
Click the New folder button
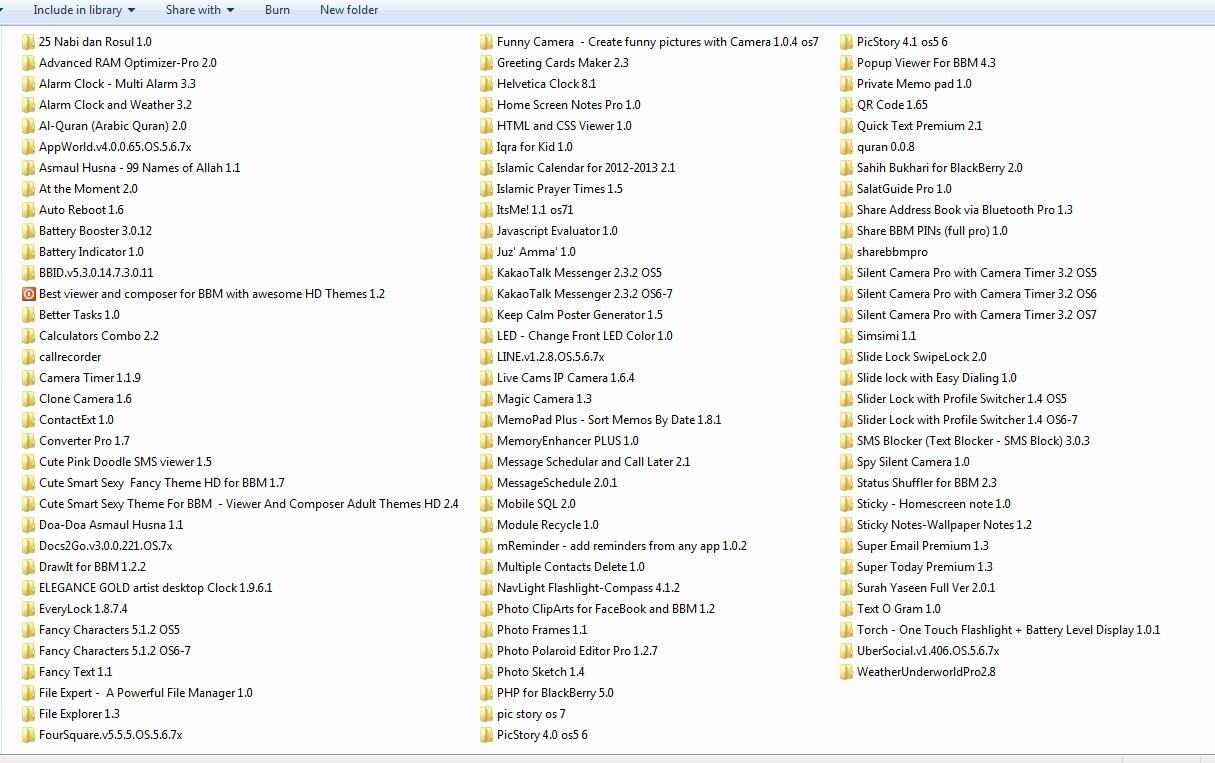point(349,10)
